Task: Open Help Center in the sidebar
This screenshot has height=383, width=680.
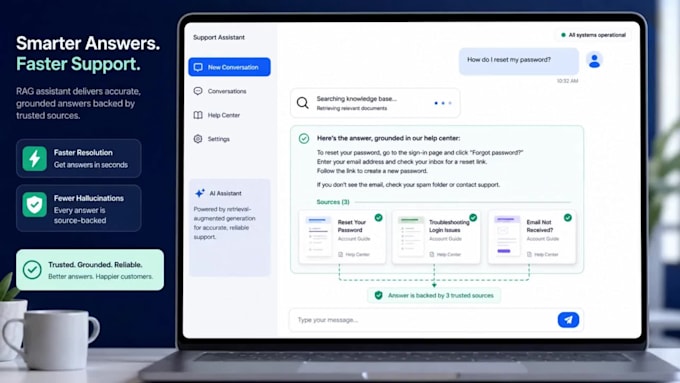Action: pos(223,115)
